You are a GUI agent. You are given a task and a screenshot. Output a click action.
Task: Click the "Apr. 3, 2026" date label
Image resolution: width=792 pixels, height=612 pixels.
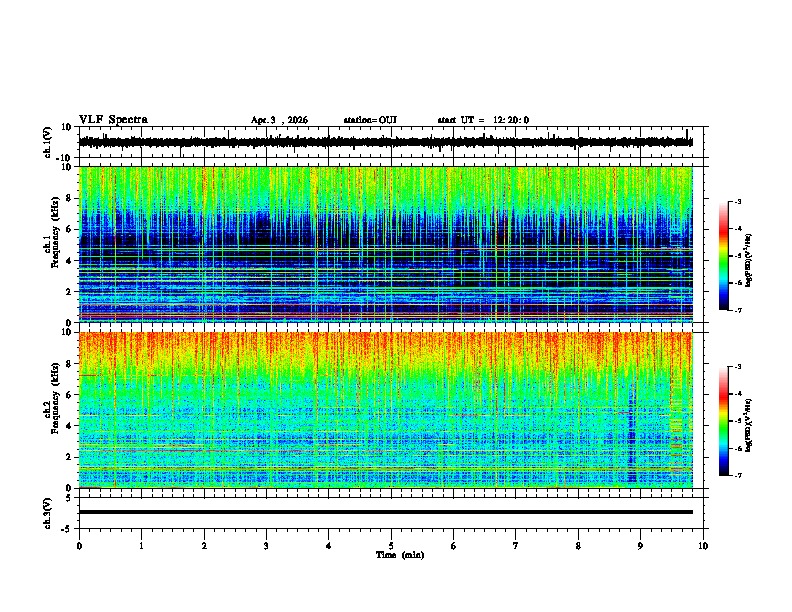pyautogui.click(x=279, y=120)
